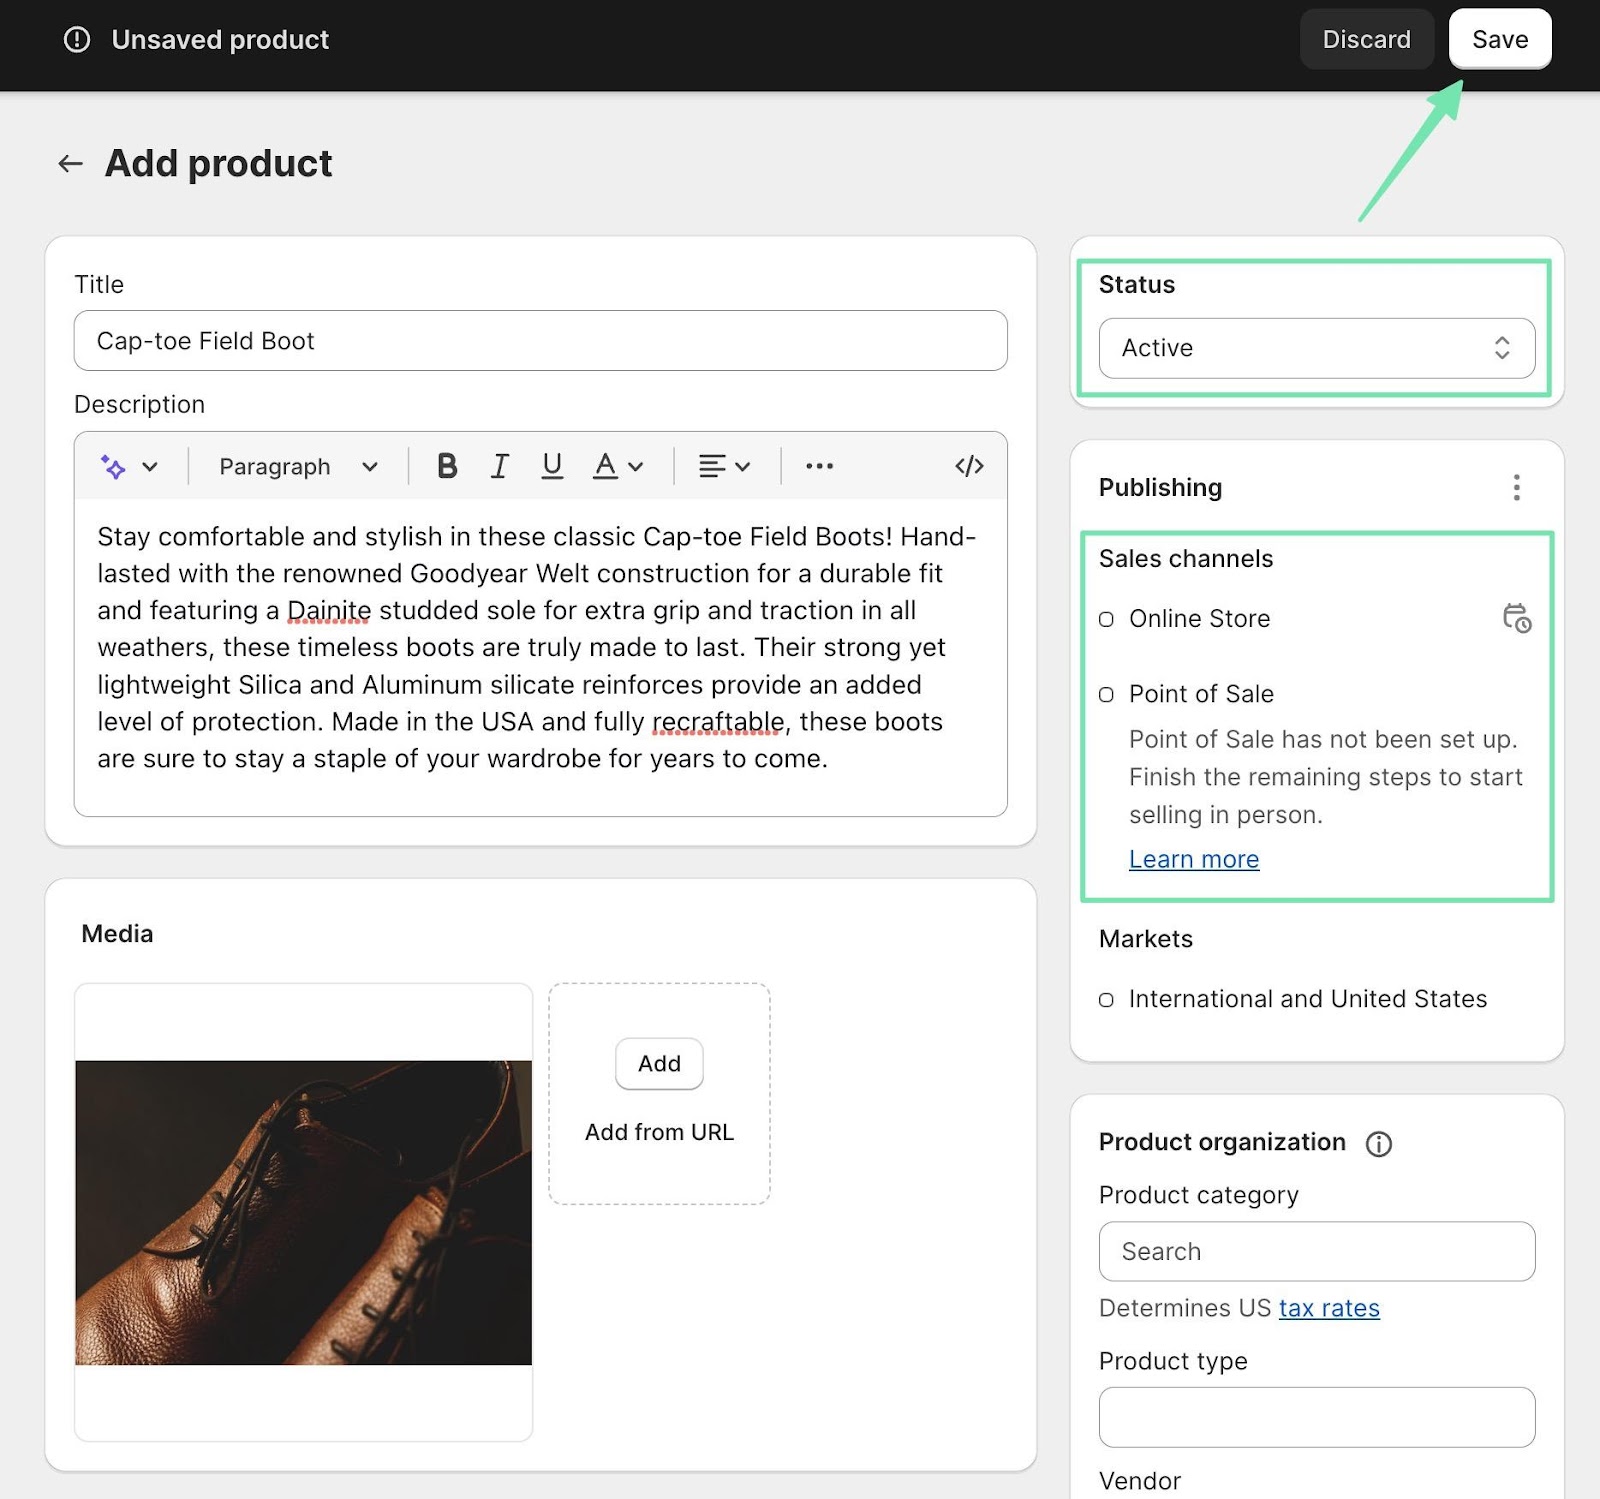
Task: Click inside the description text area
Action: coord(540,656)
